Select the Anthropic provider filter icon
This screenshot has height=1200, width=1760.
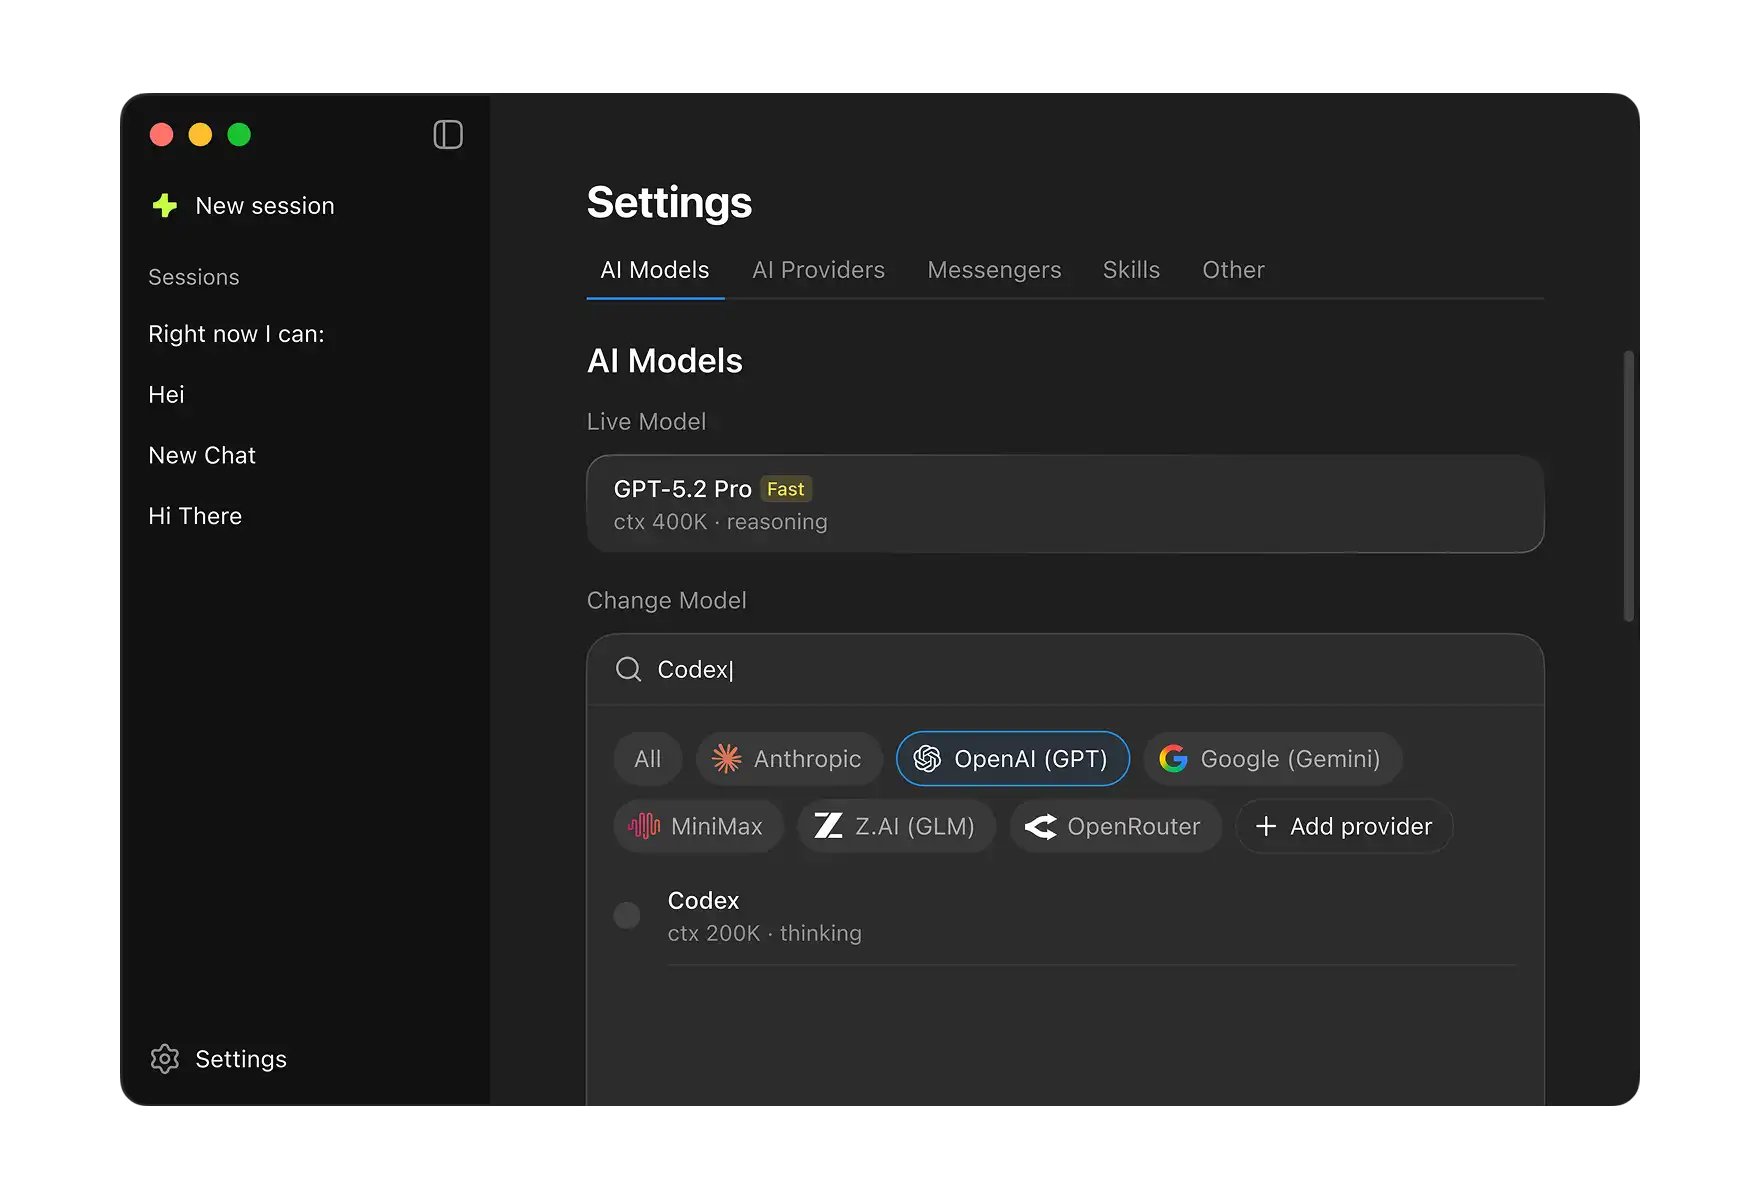(x=728, y=758)
